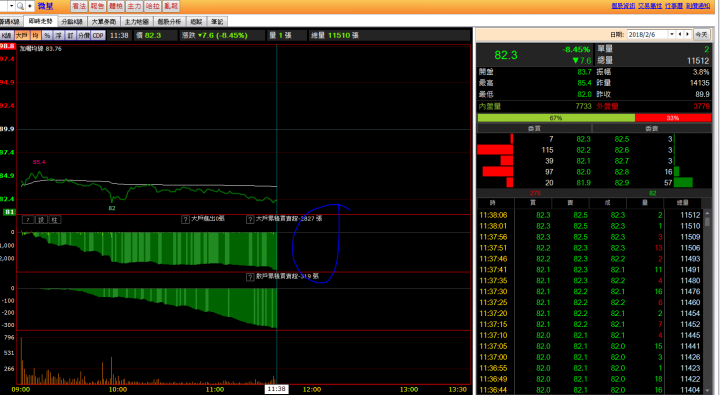720x395 pixels.
Task: Click the 11:38:06 tick row
Action: point(590,215)
